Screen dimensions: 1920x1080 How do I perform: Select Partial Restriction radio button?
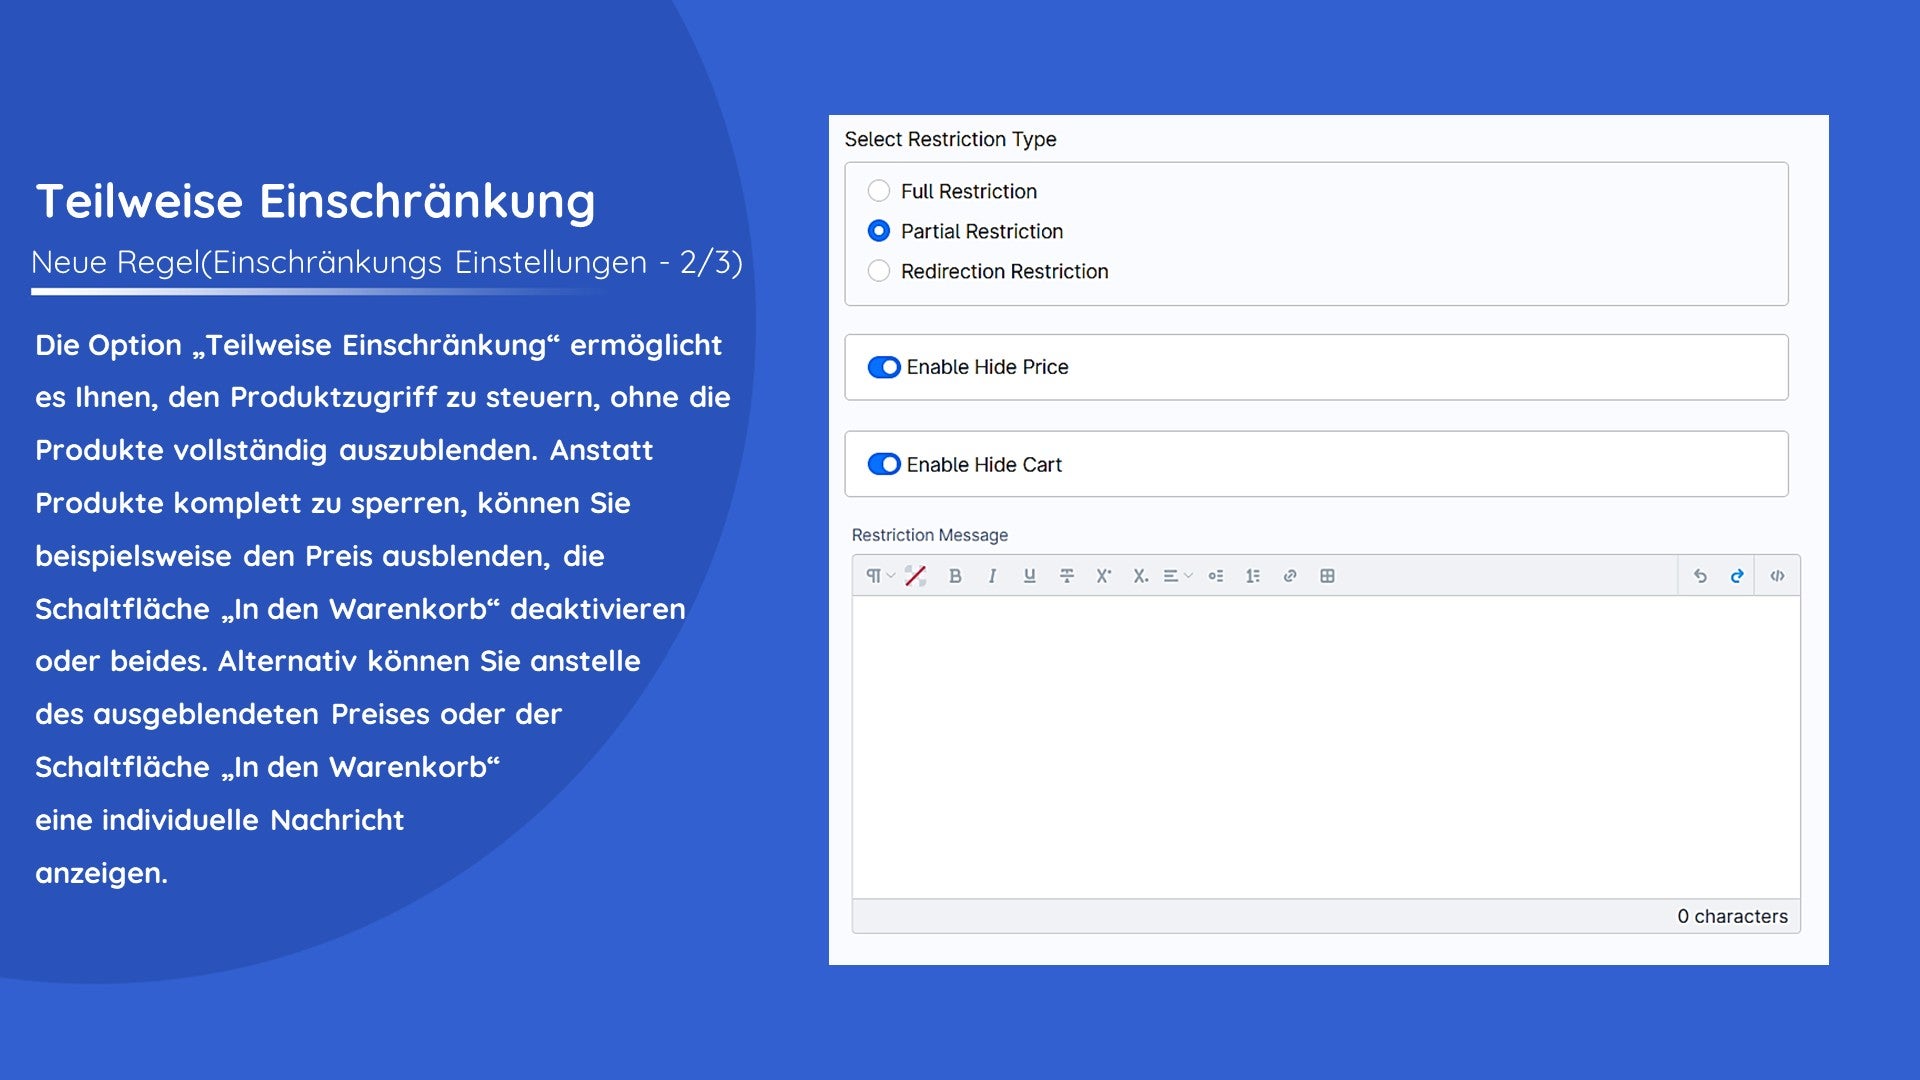tap(879, 231)
